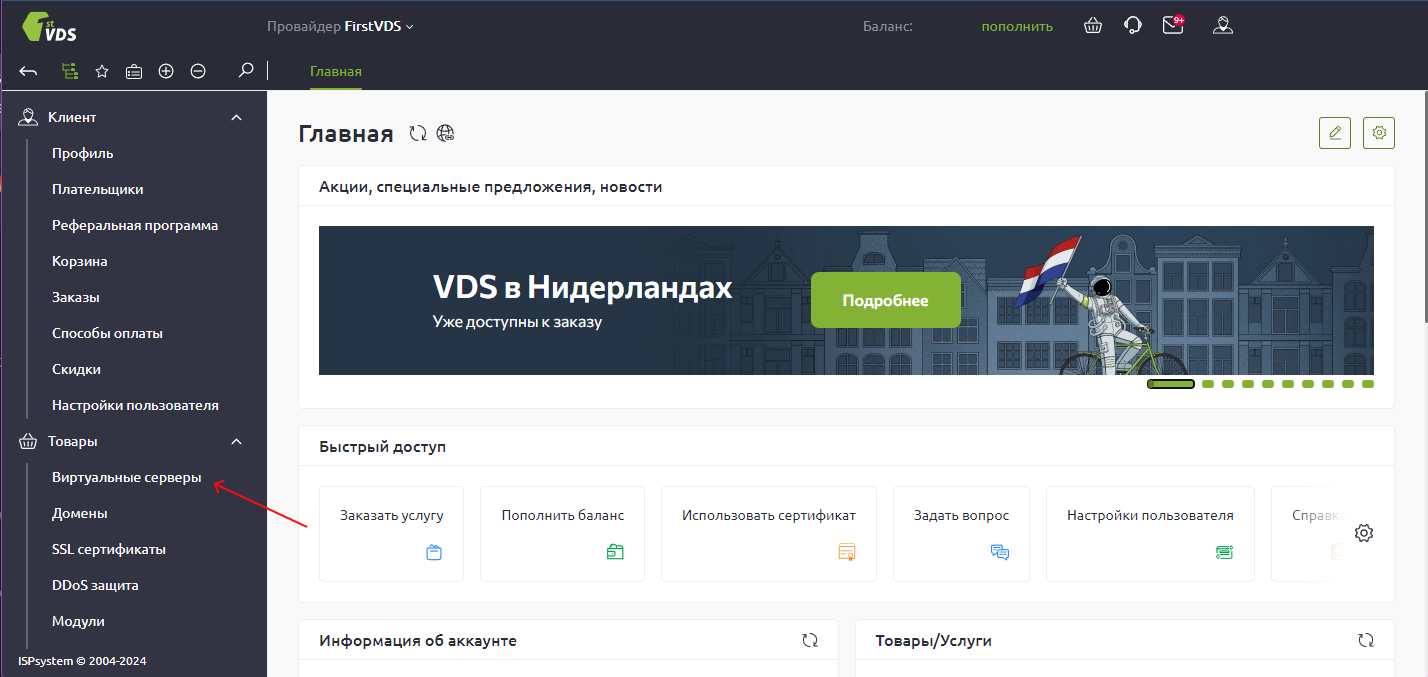
Task: Click the pencil edit dashboard button
Action: [1335, 133]
